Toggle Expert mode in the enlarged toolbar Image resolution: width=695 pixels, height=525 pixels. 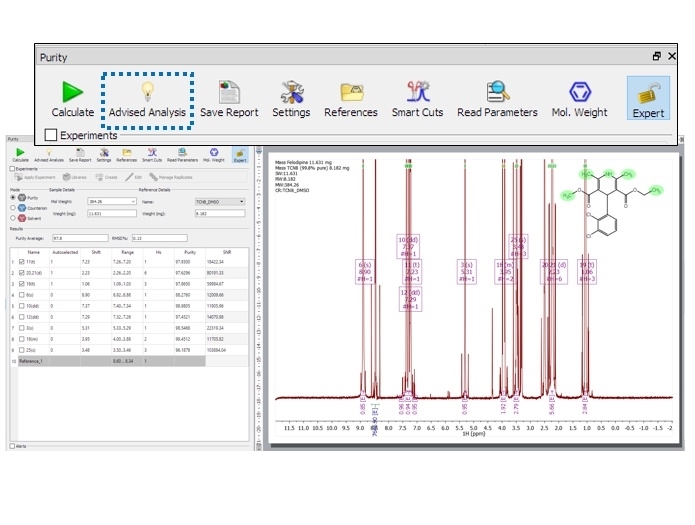tap(648, 99)
